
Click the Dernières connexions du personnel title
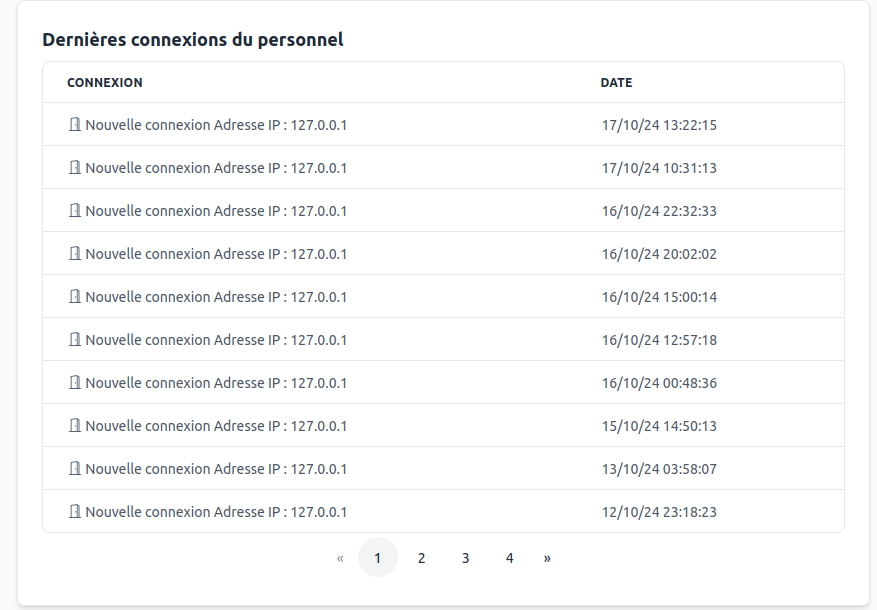coord(191,40)
